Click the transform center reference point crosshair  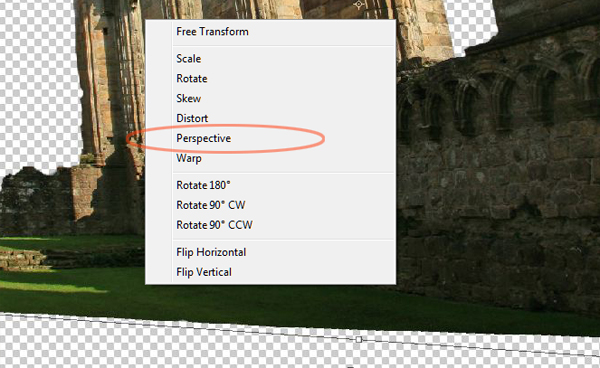tap(359, 5)
